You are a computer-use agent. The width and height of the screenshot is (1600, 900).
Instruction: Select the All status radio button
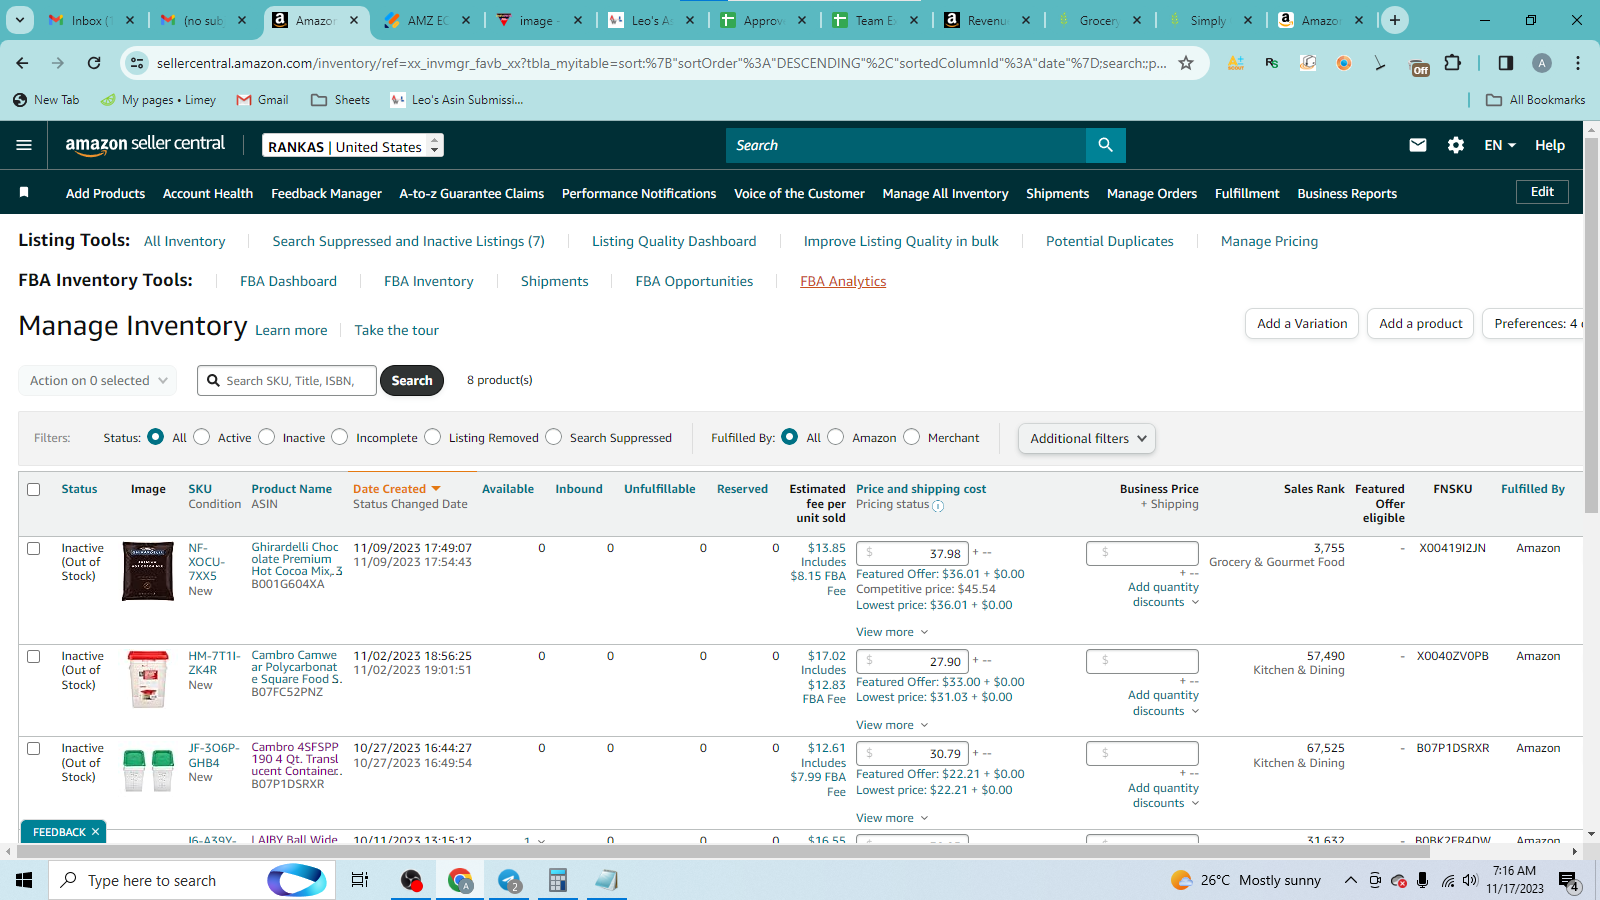point(155,437)
